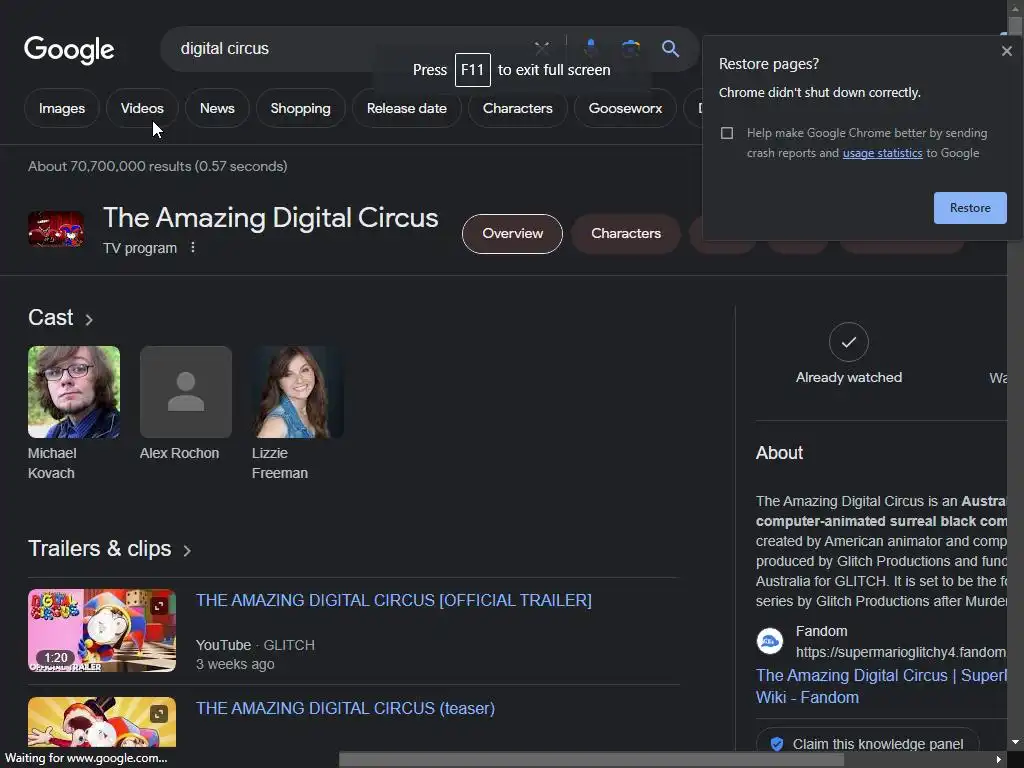Image resolution: width=1024 pixels, height=768 pixels.
Task: Open the Videos filter
Action: [x=142, y=108]
